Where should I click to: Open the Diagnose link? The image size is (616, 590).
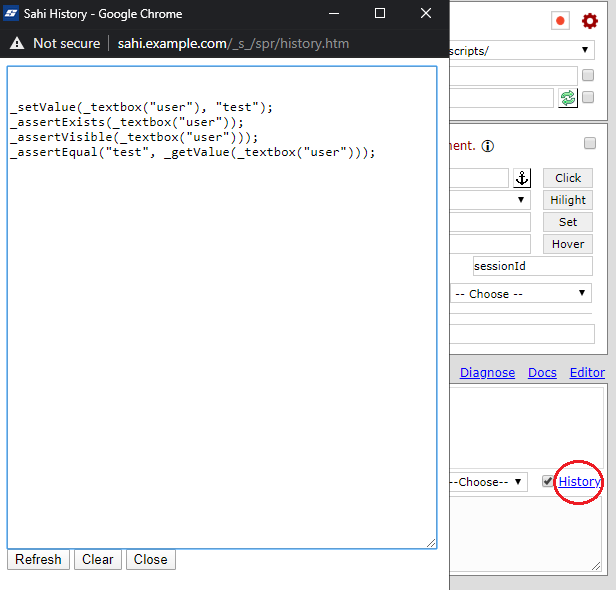[x=487, y=373]
